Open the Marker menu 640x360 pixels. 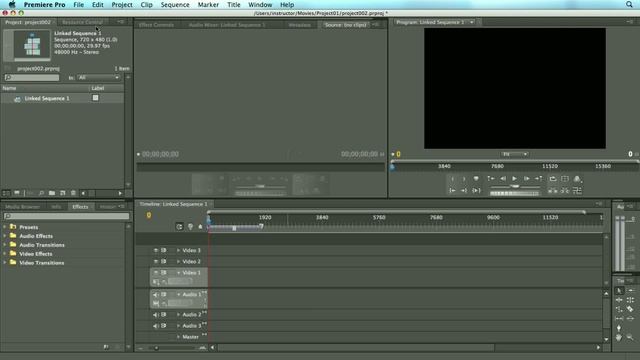pos(208,4)
